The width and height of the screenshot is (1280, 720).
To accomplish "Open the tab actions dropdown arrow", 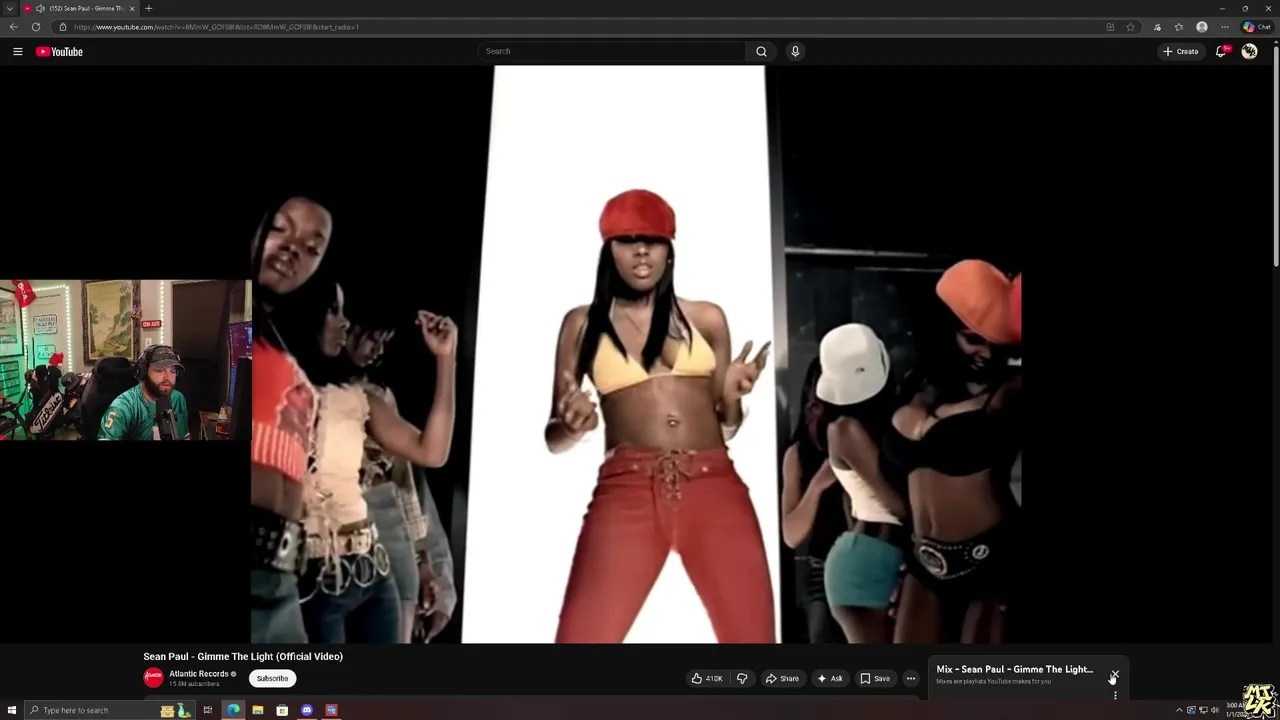I will pyautogui.click(x=9, y=8).
